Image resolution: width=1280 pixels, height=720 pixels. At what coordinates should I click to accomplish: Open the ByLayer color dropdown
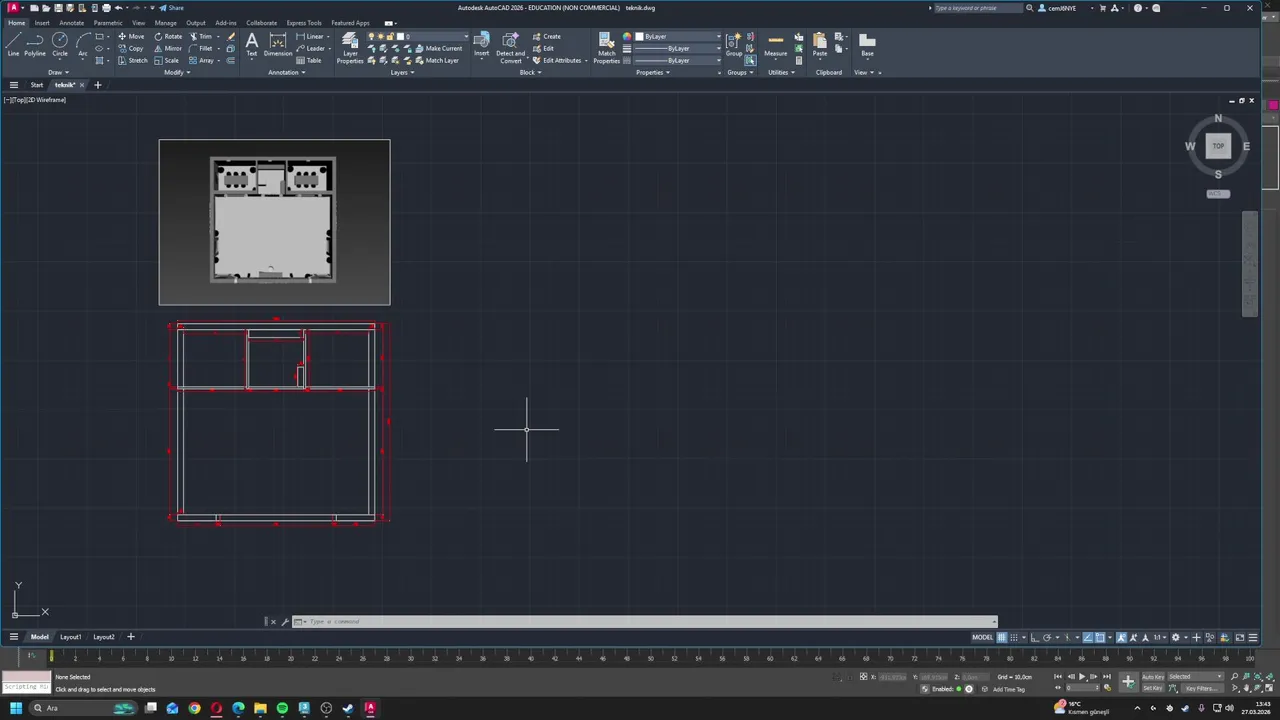tap(678, 36)
